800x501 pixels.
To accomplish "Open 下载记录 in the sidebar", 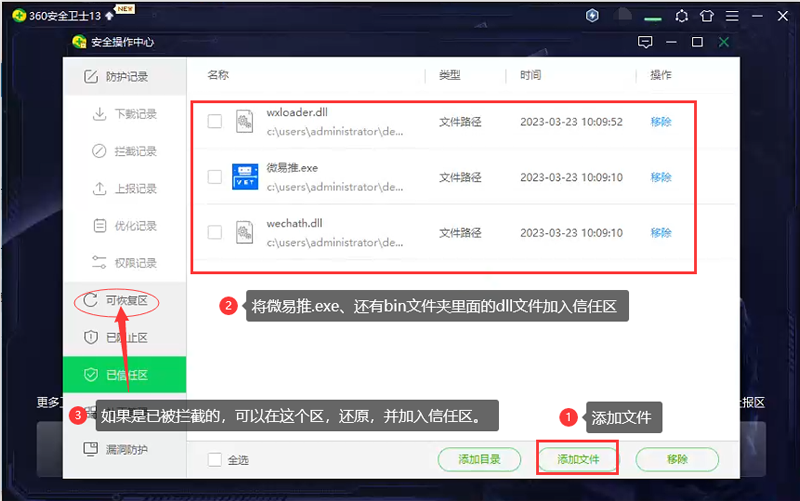I will coord(124,114).
